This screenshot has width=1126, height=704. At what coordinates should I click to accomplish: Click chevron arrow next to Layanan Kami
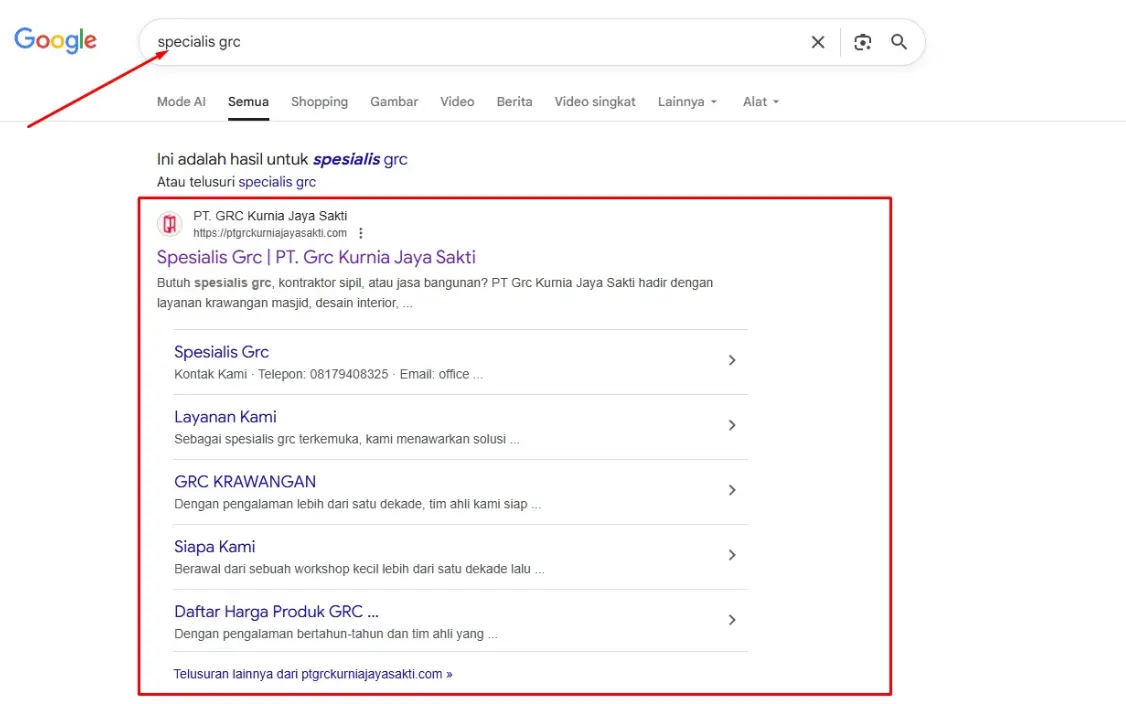[732, 425]
